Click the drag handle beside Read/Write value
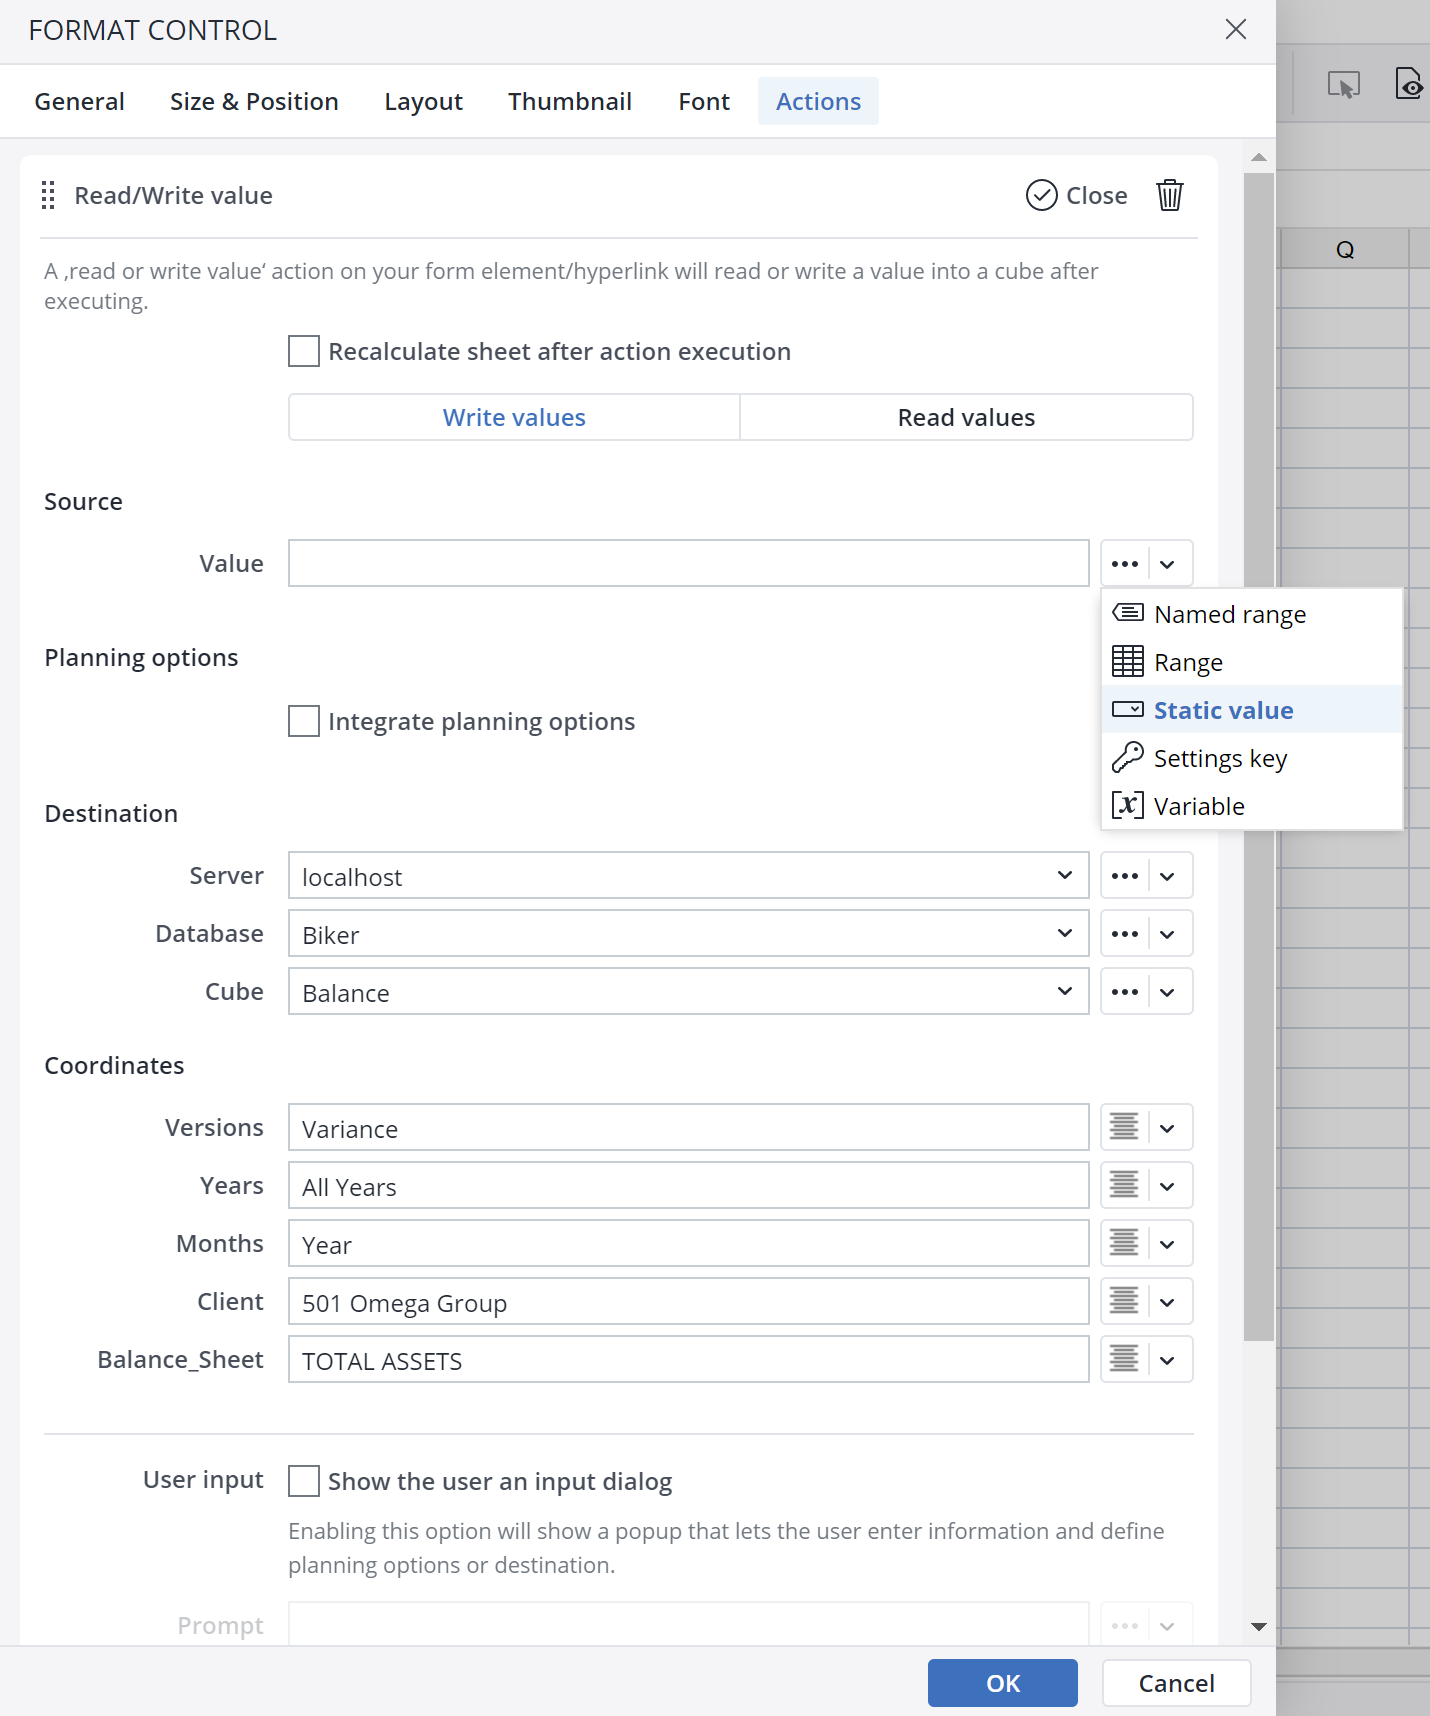The image size is (1430, 1716). (48, 195)
